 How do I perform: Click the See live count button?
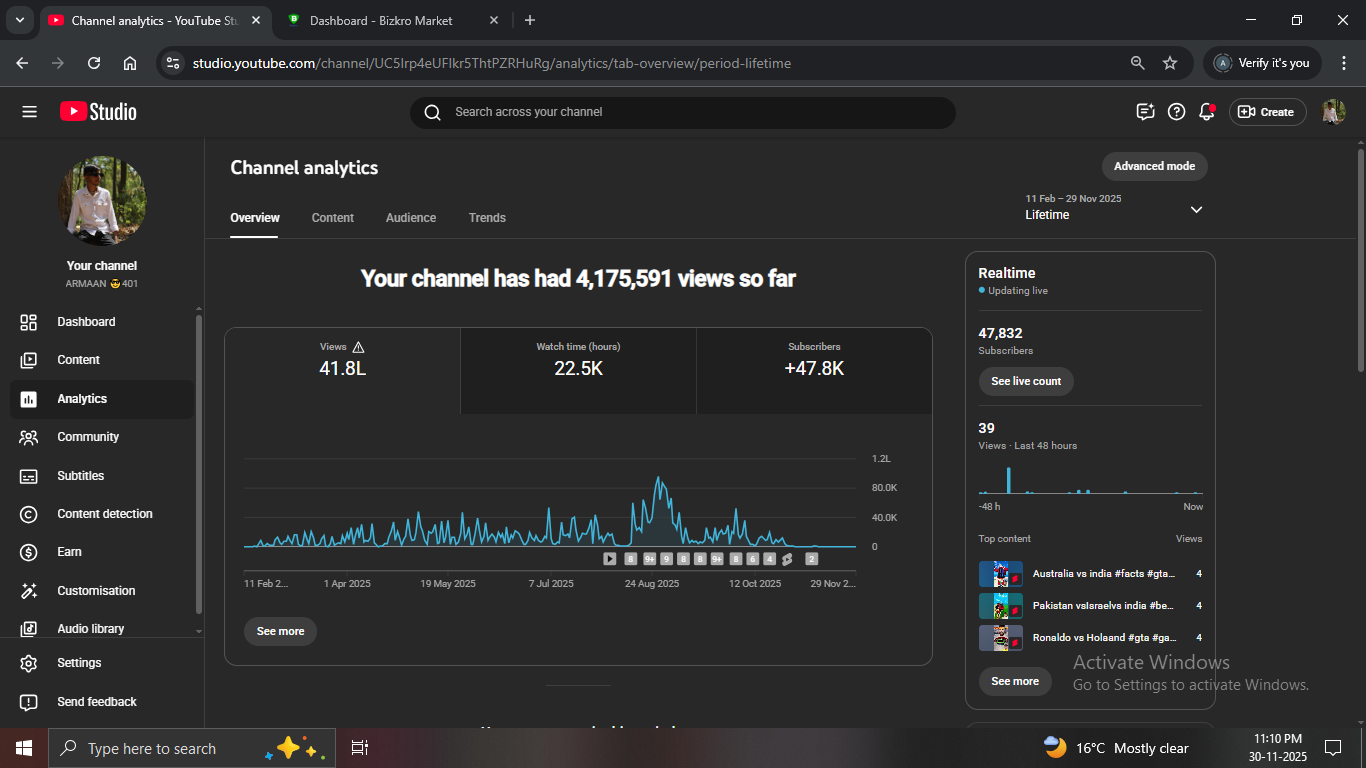(1026, 381)
